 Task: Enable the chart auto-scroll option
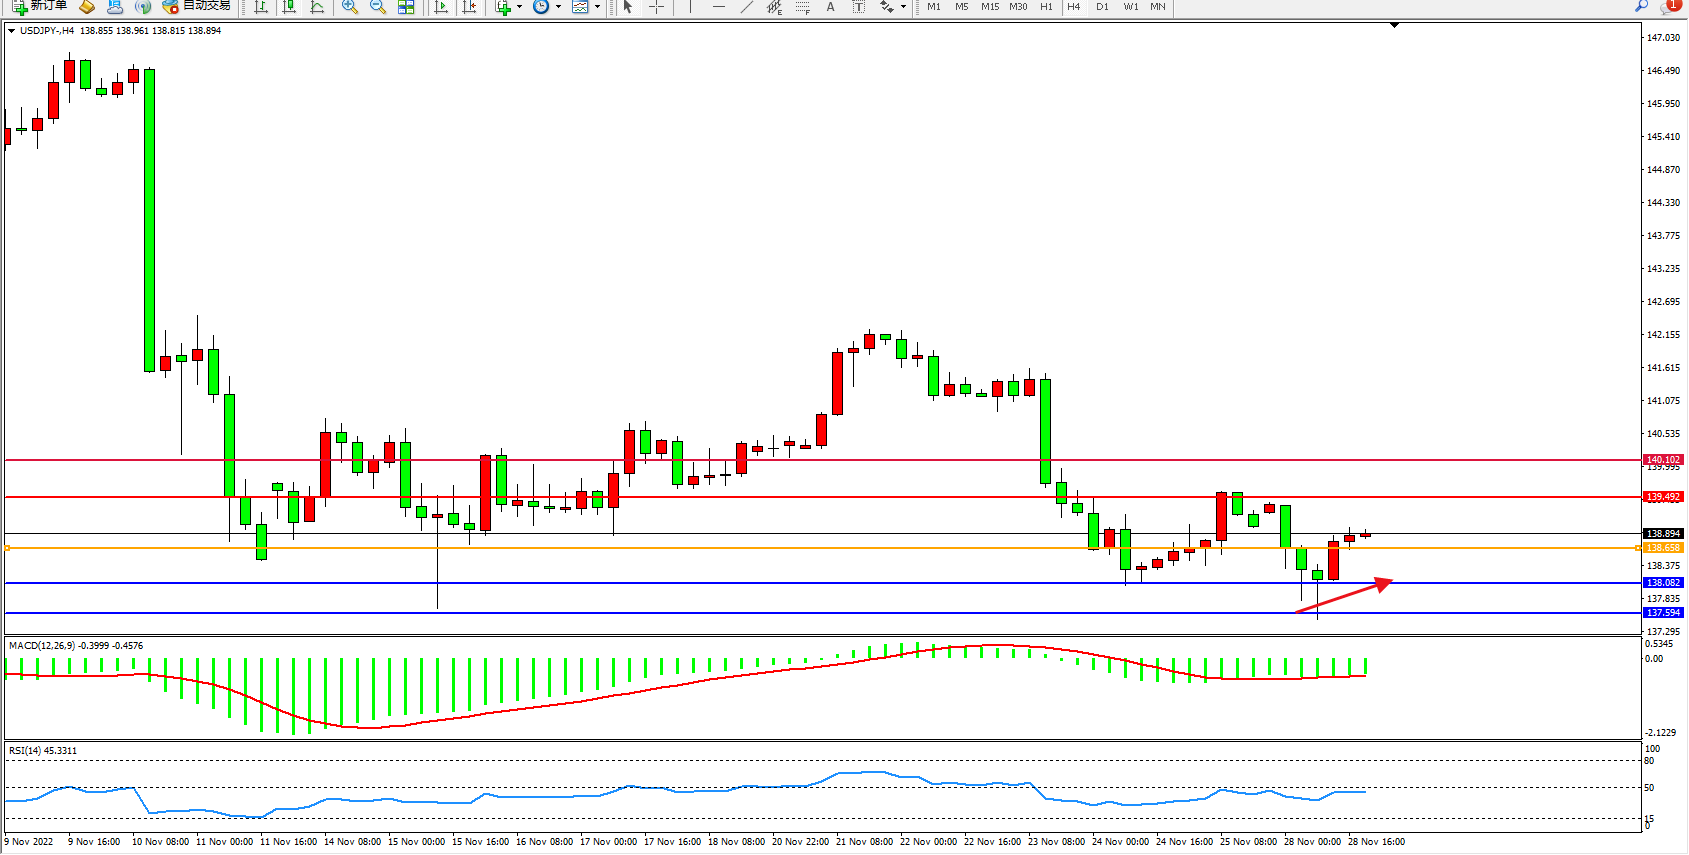tap(440, 7)
